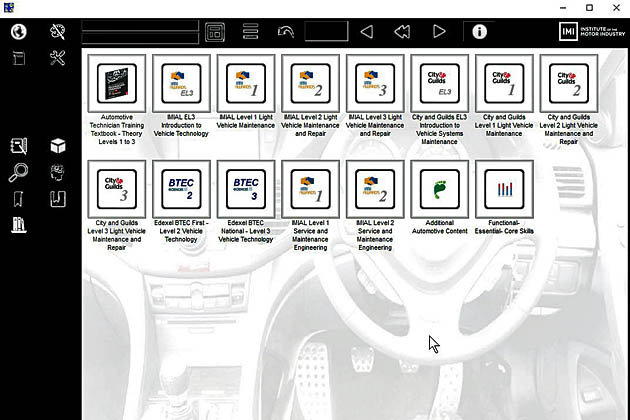Open the notebook with pencil icon
The width and height of the screenshot is (630, 420).
[18, 146]
